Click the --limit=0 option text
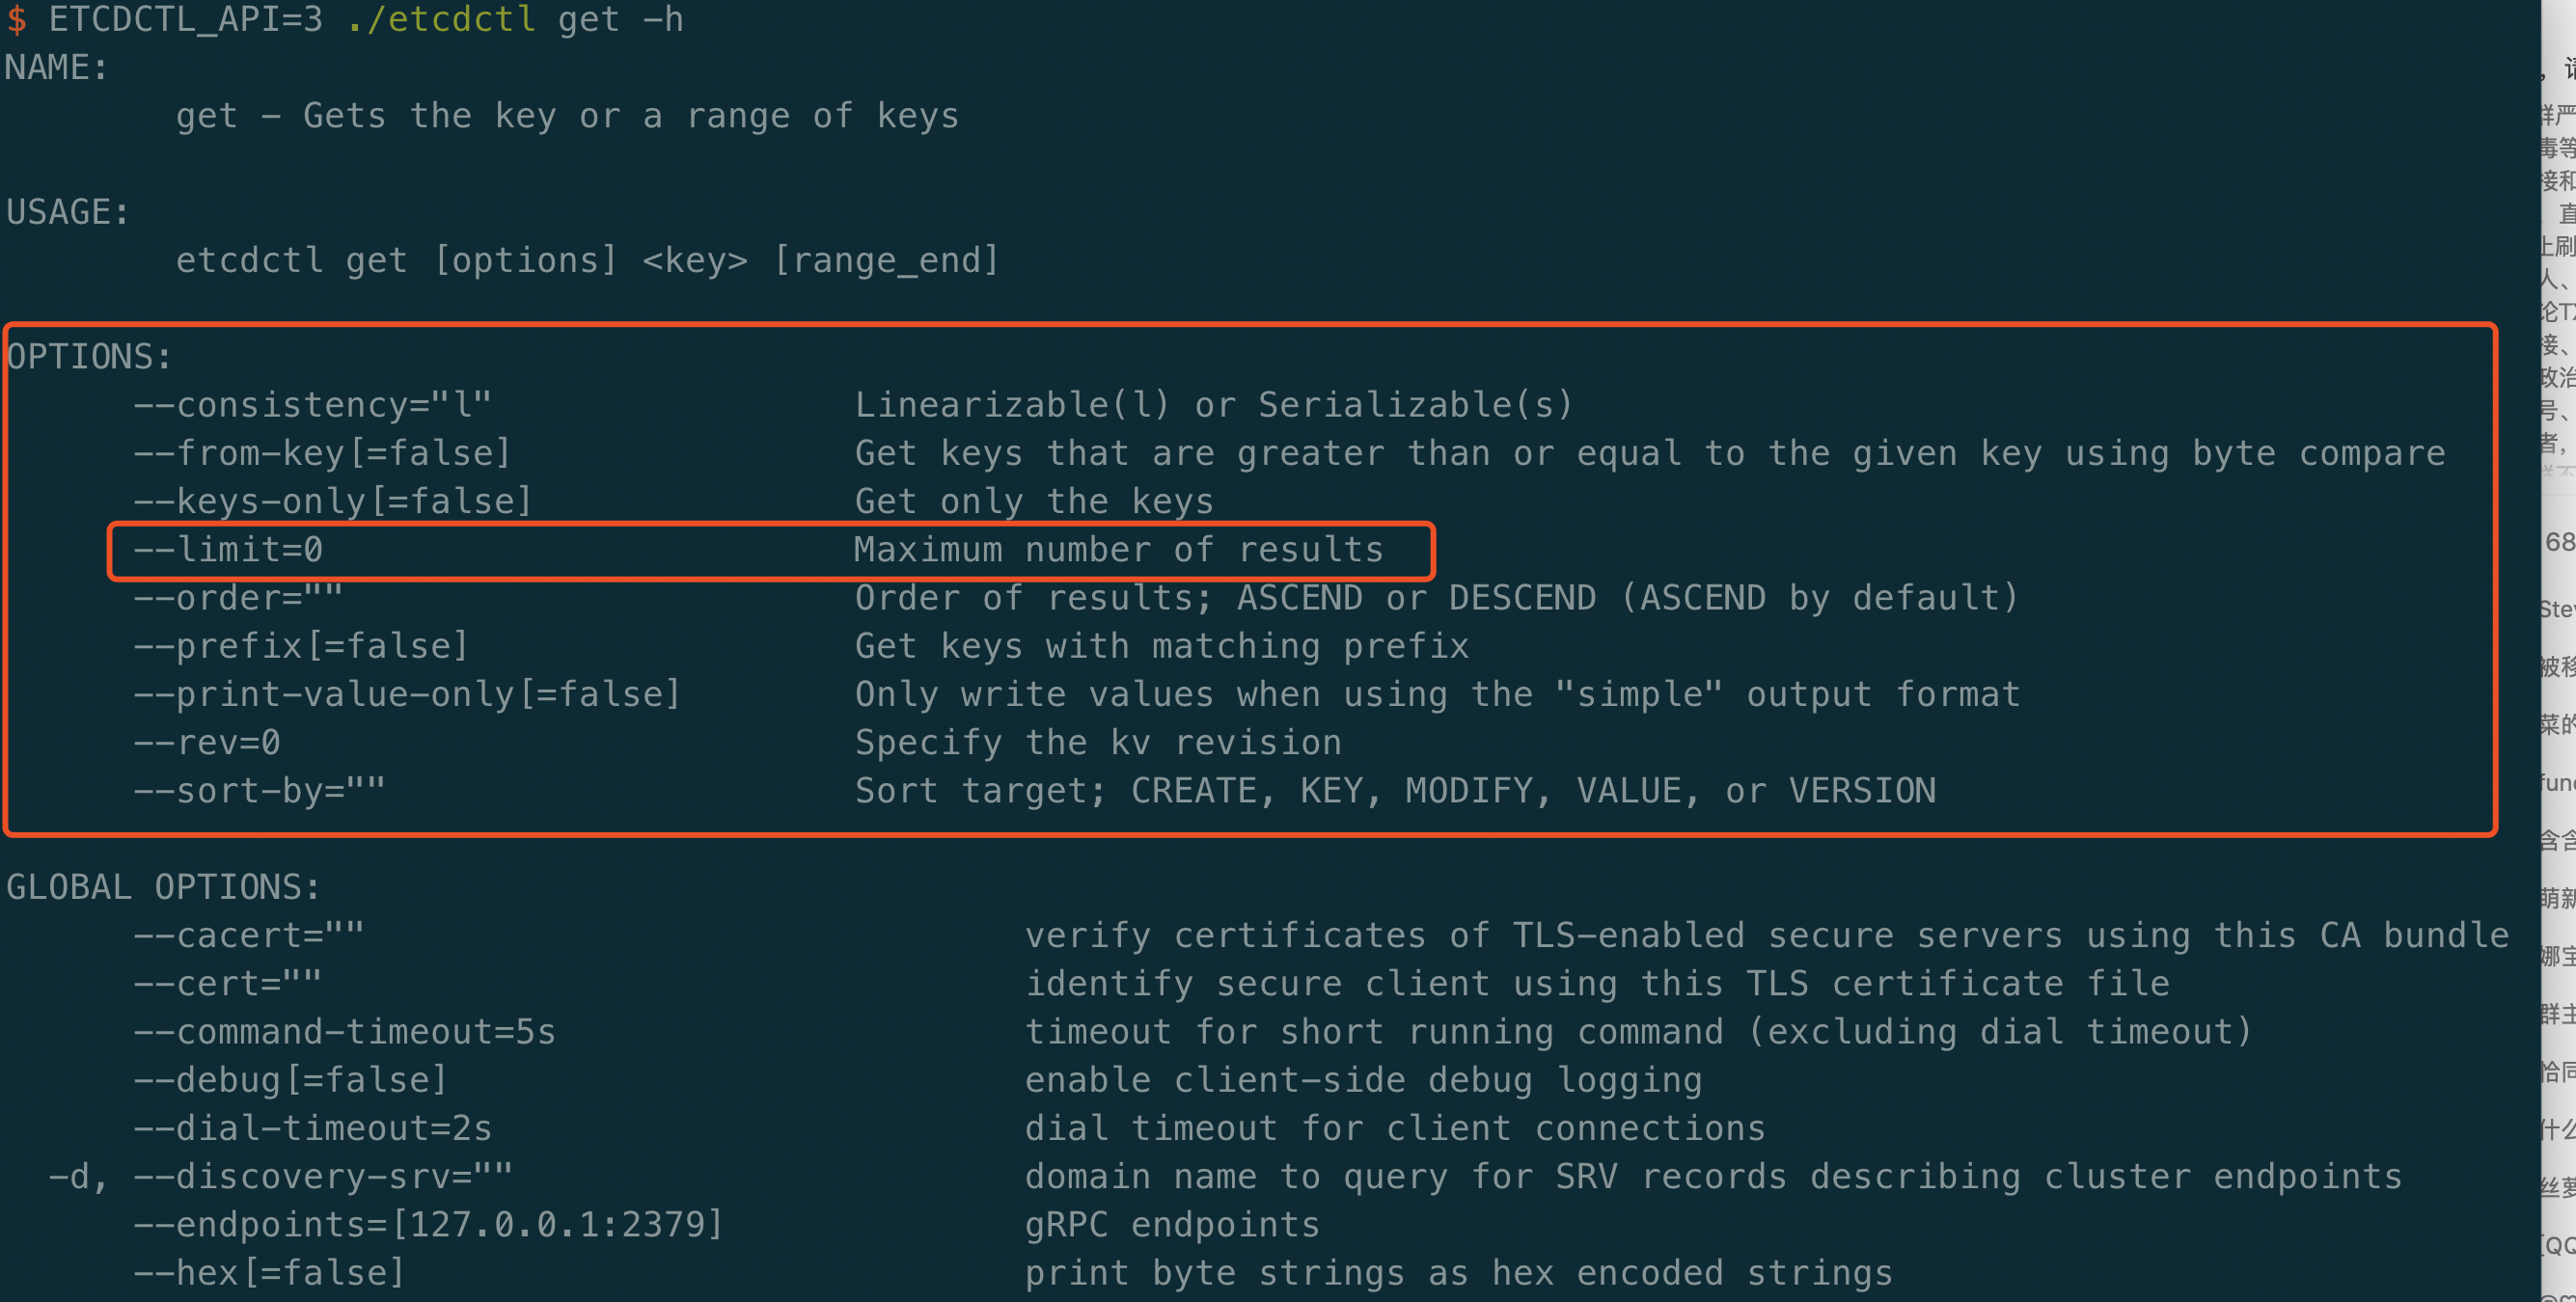 [x=228, y=550]
